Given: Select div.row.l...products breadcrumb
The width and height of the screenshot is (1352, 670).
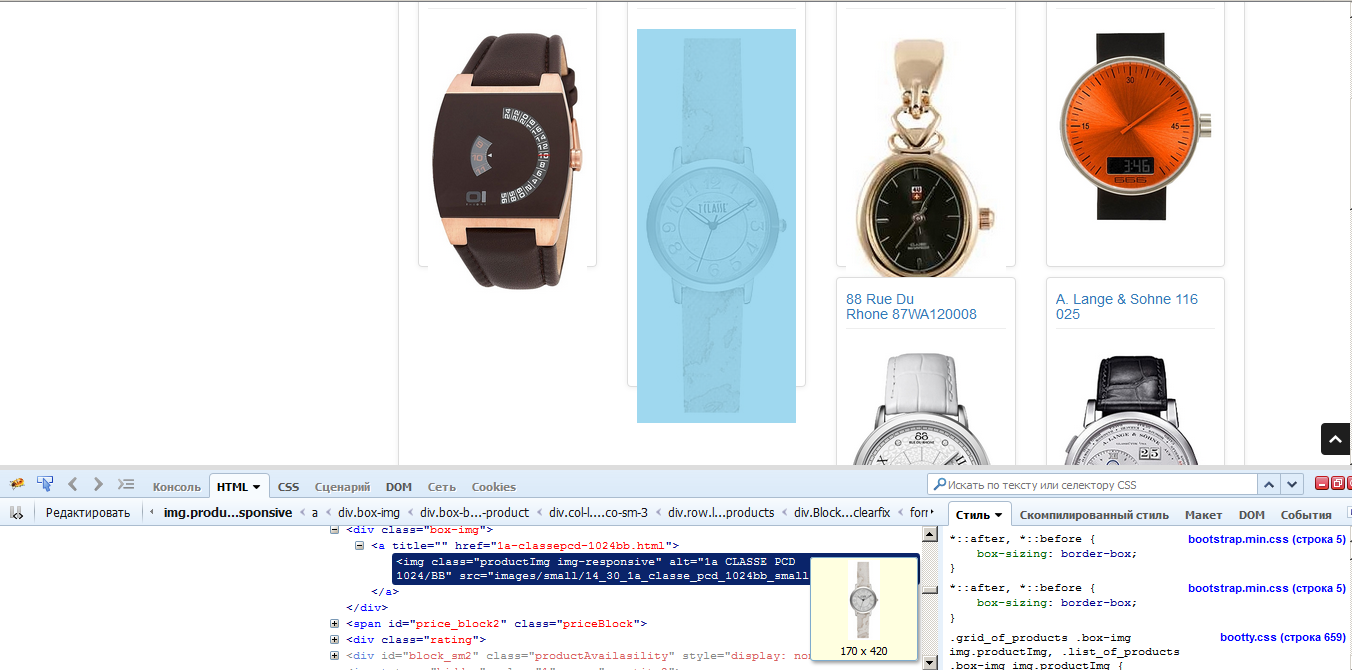Looking at the screenshot, I should click(x=721, y=513).
